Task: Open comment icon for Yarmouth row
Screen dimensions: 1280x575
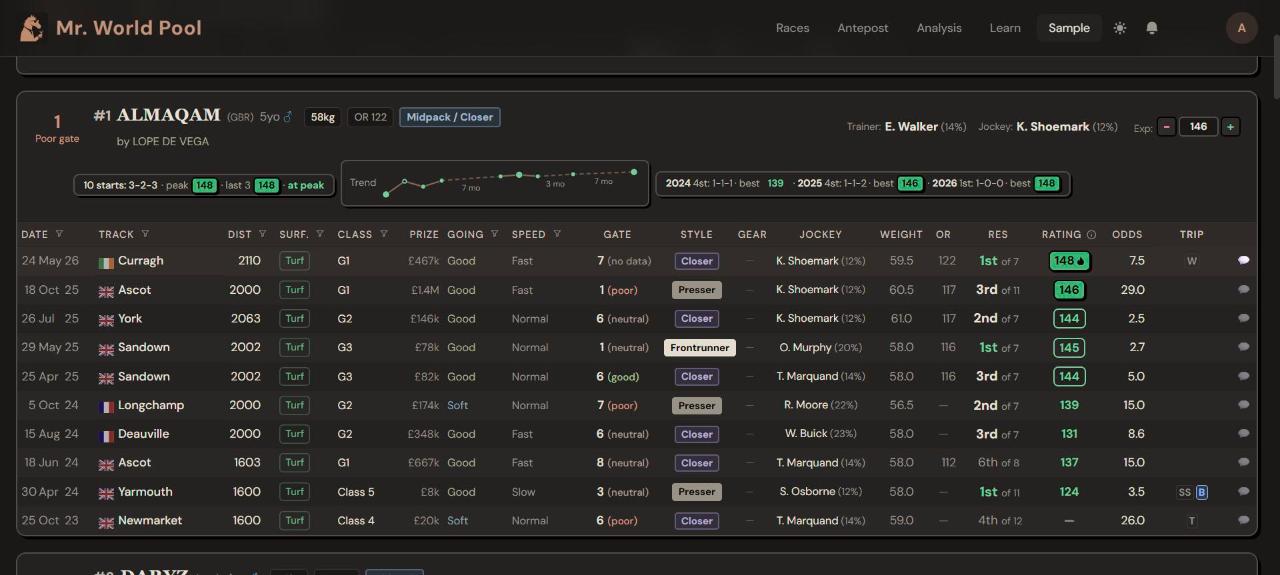Action: click(x=1244, y=491)
